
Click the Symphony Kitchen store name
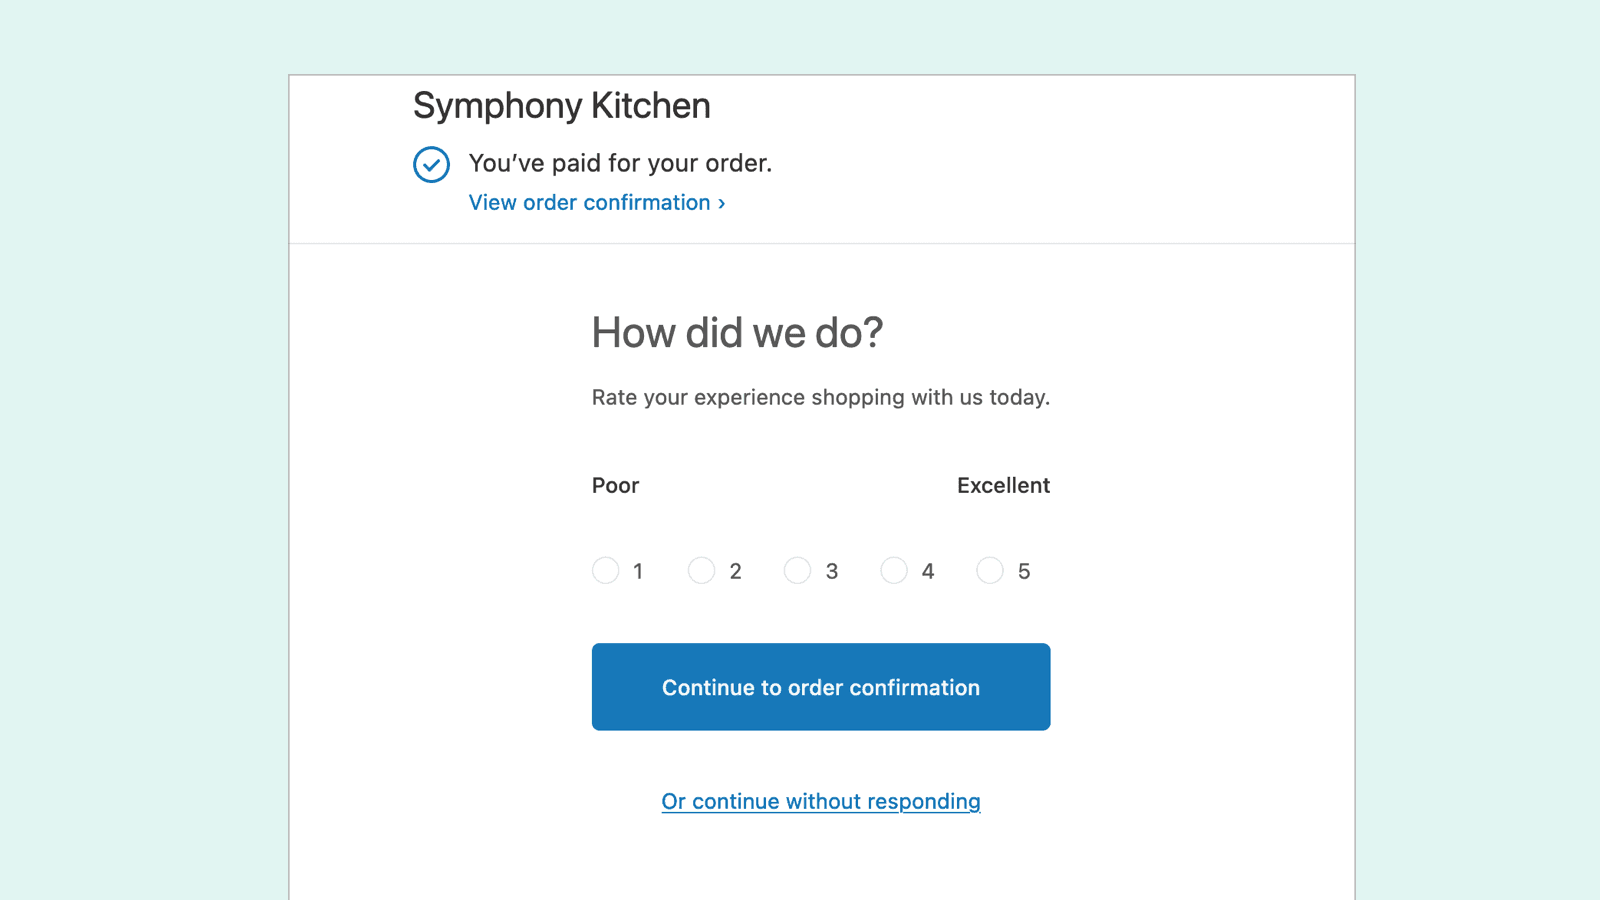click(560, 105)
